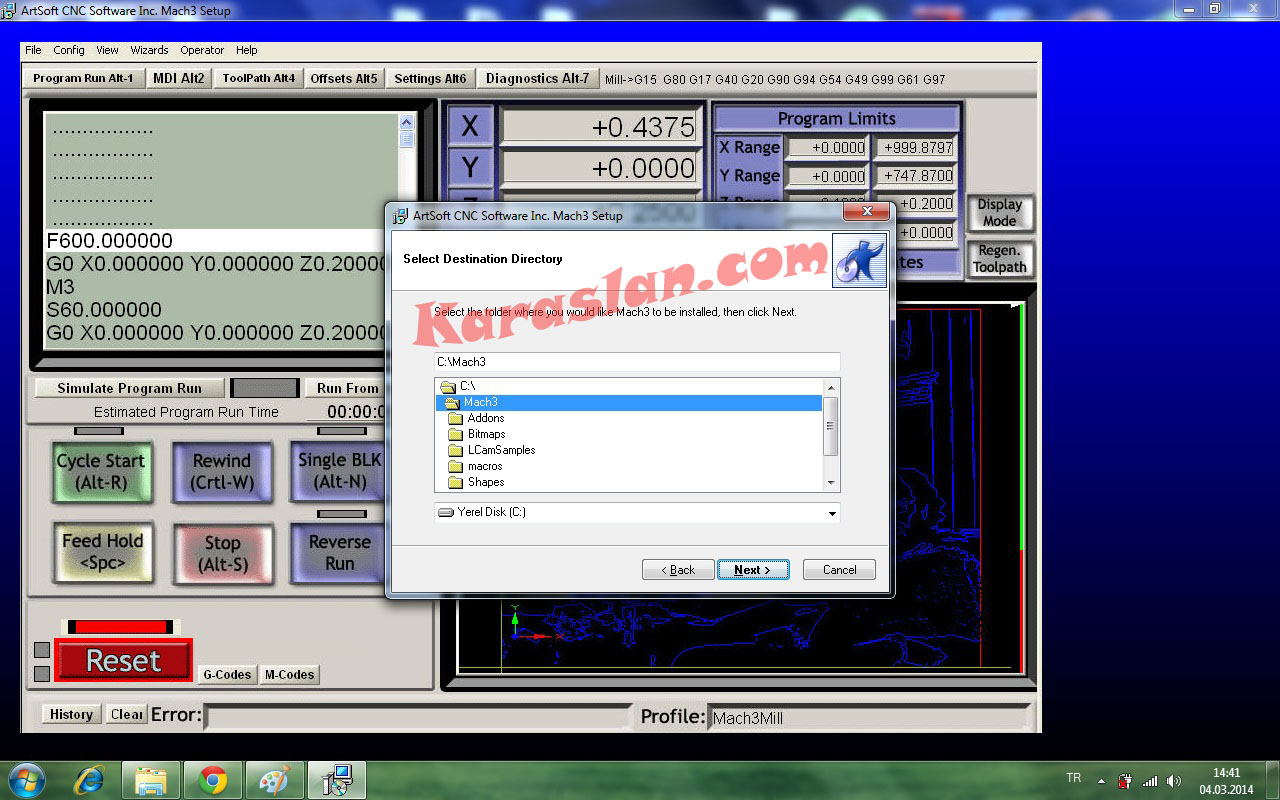Clear the error message

(127, 714)
